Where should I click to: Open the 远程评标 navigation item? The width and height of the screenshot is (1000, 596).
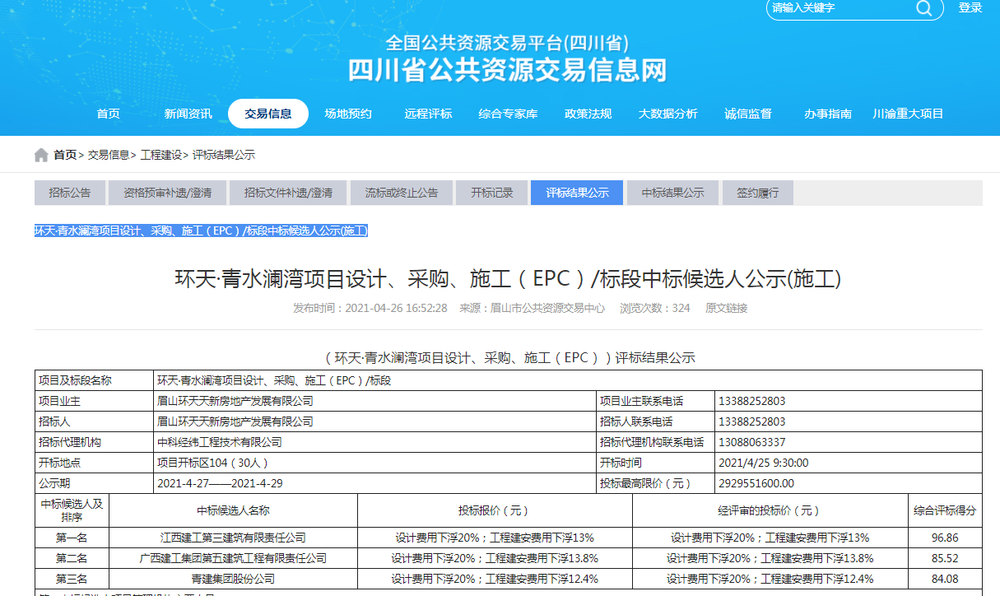pyautogui.click(x=428, y=113)
